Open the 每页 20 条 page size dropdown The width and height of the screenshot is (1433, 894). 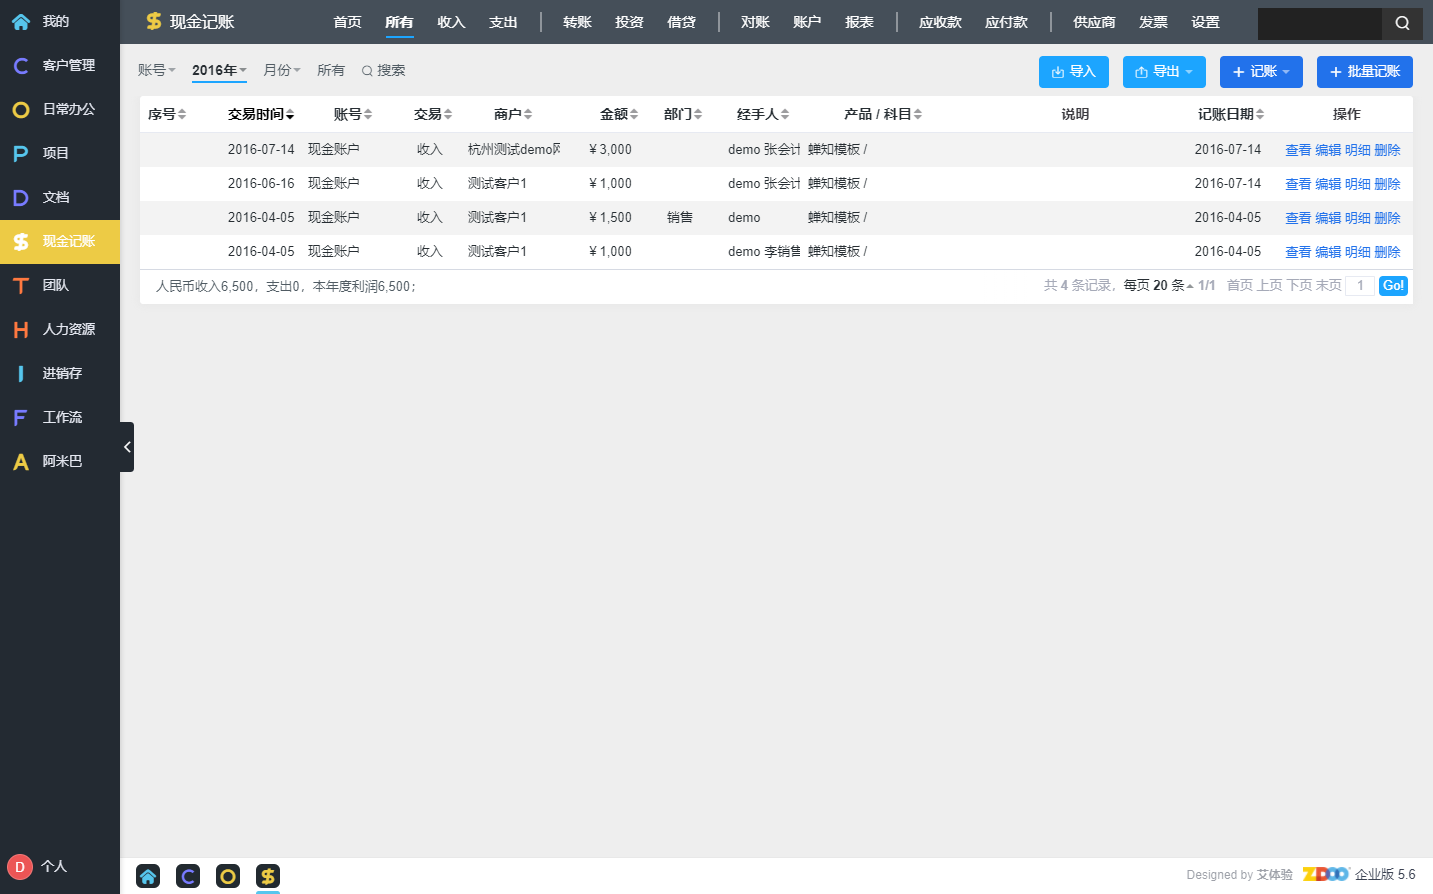point(1158,285)
